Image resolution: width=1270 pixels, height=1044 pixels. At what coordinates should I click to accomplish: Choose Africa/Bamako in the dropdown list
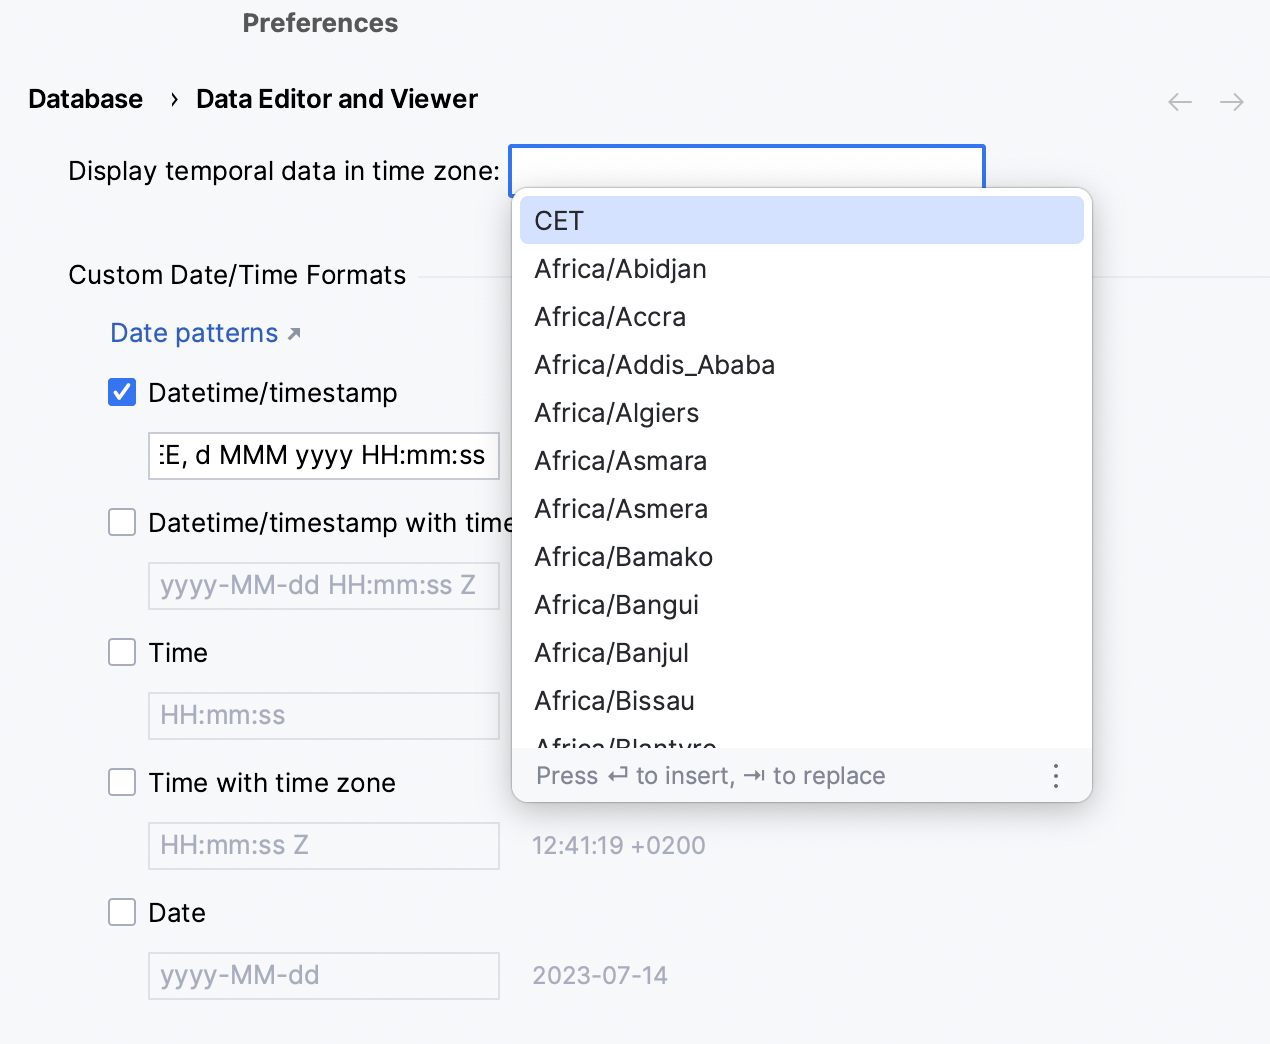623,557
